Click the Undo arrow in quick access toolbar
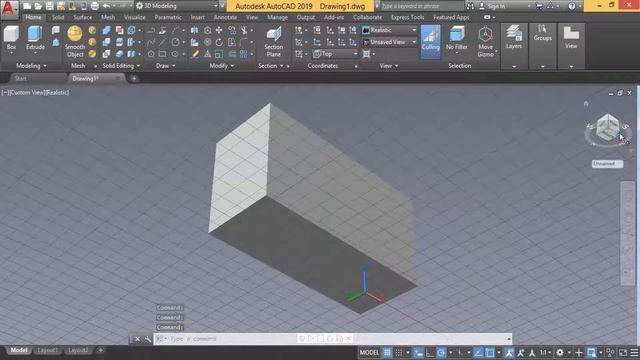640x360 pixels. click(x=106, y=6)
